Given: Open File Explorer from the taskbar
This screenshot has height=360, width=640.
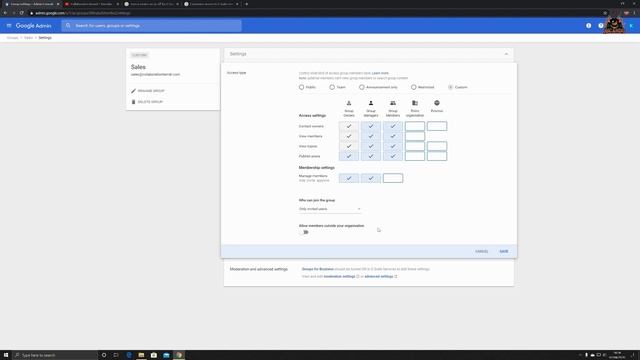Looking at the screenshot, I should coord(141,355).
